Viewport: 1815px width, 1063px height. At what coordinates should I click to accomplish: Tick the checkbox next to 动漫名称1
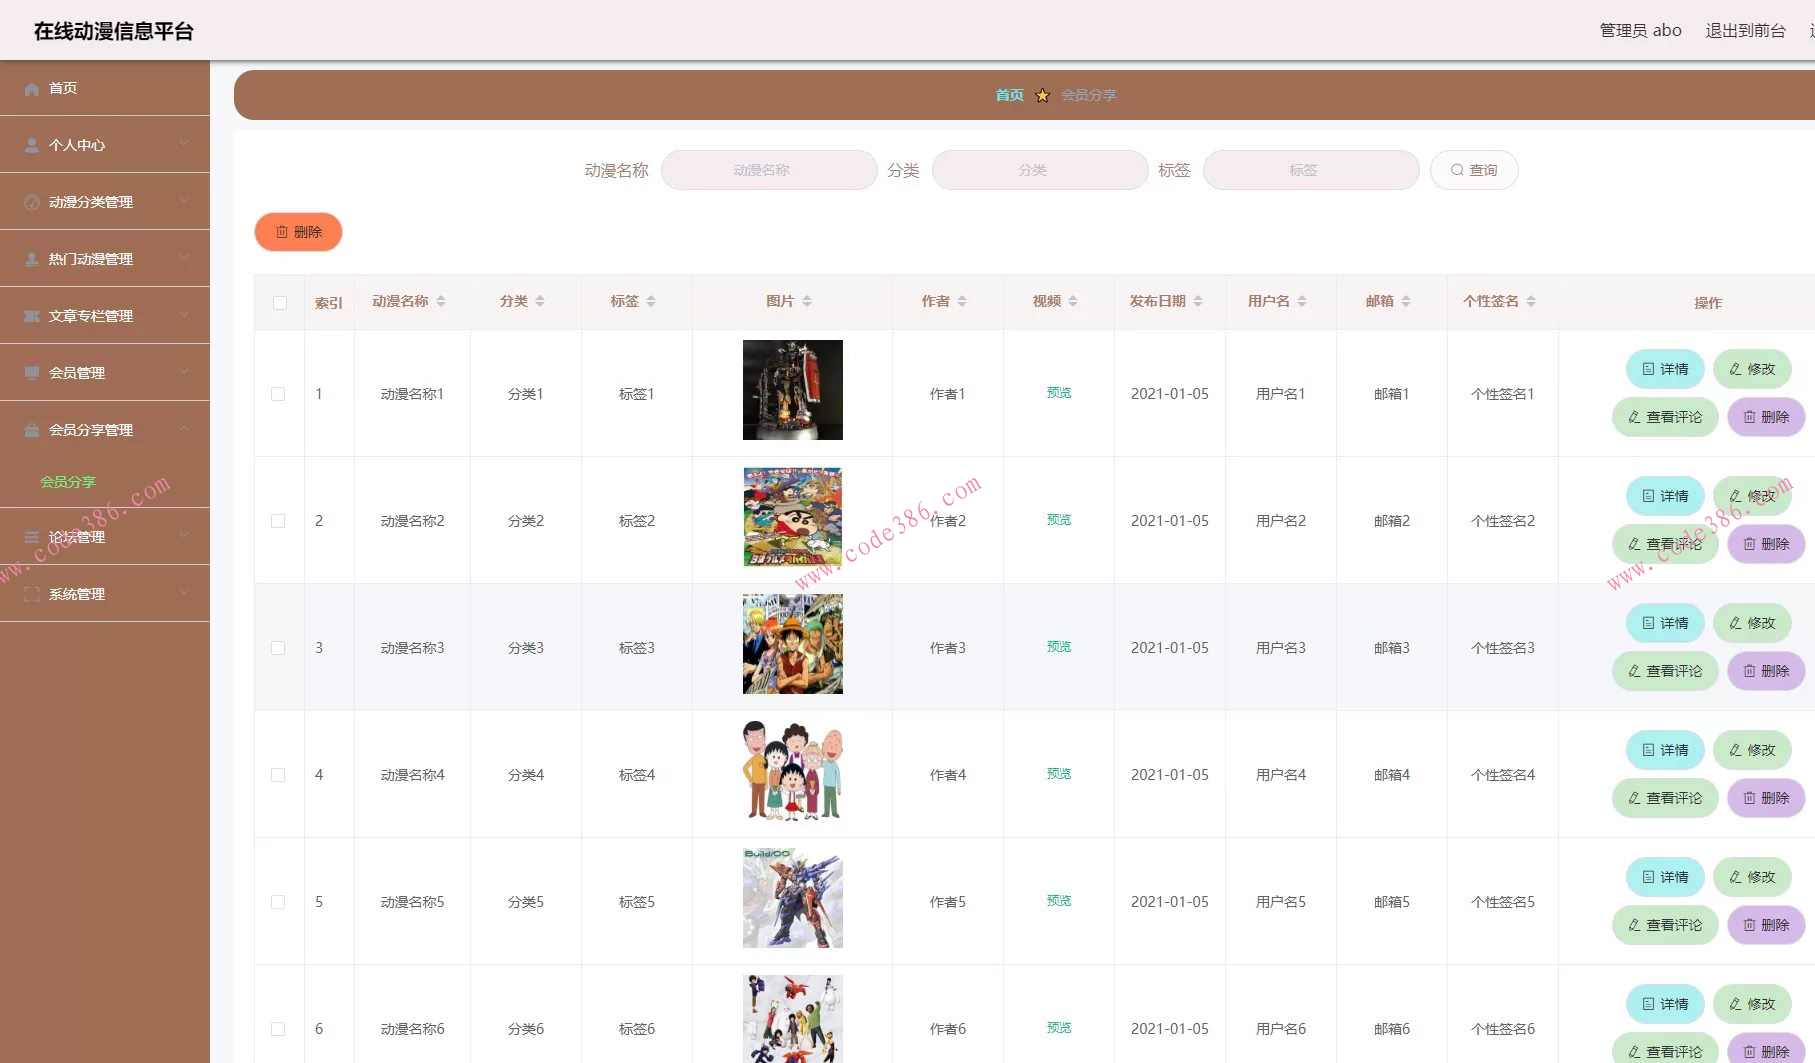pos(278,393)
